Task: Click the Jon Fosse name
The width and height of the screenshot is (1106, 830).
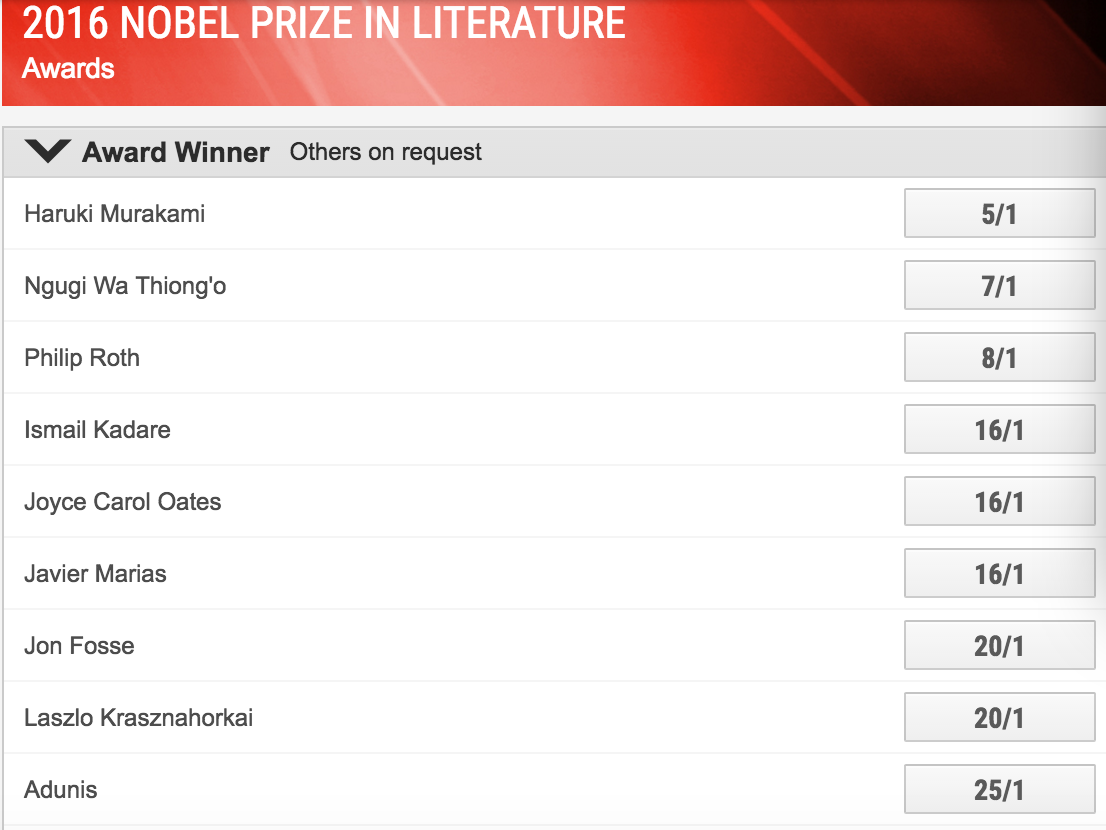Action: tap(79, 646)
